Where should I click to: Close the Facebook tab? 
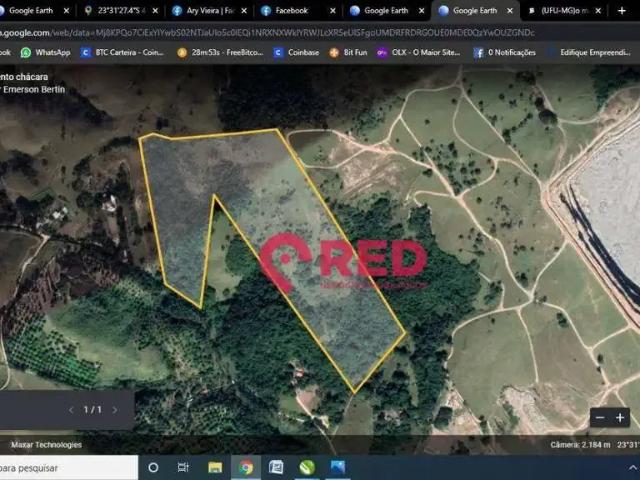[x=333, y=11]
